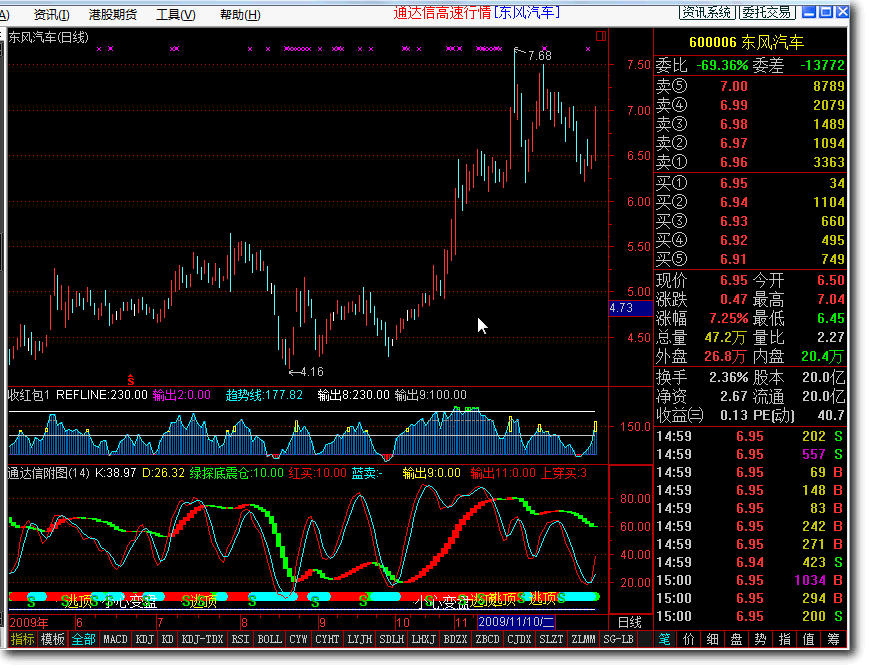The width and height of the screenshot is (869, 668).
Task: Click the red S marker below chart
Action: 131,380
